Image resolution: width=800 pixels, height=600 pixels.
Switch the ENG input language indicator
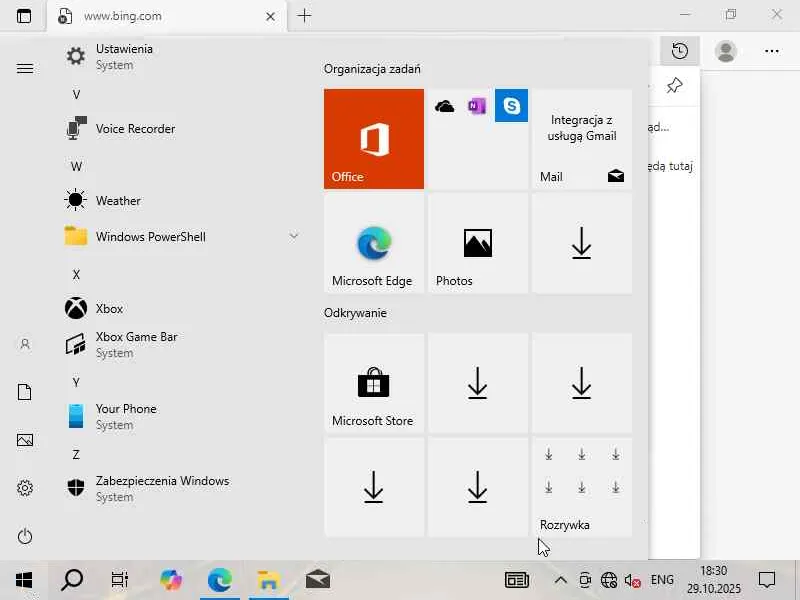(662, 580)
